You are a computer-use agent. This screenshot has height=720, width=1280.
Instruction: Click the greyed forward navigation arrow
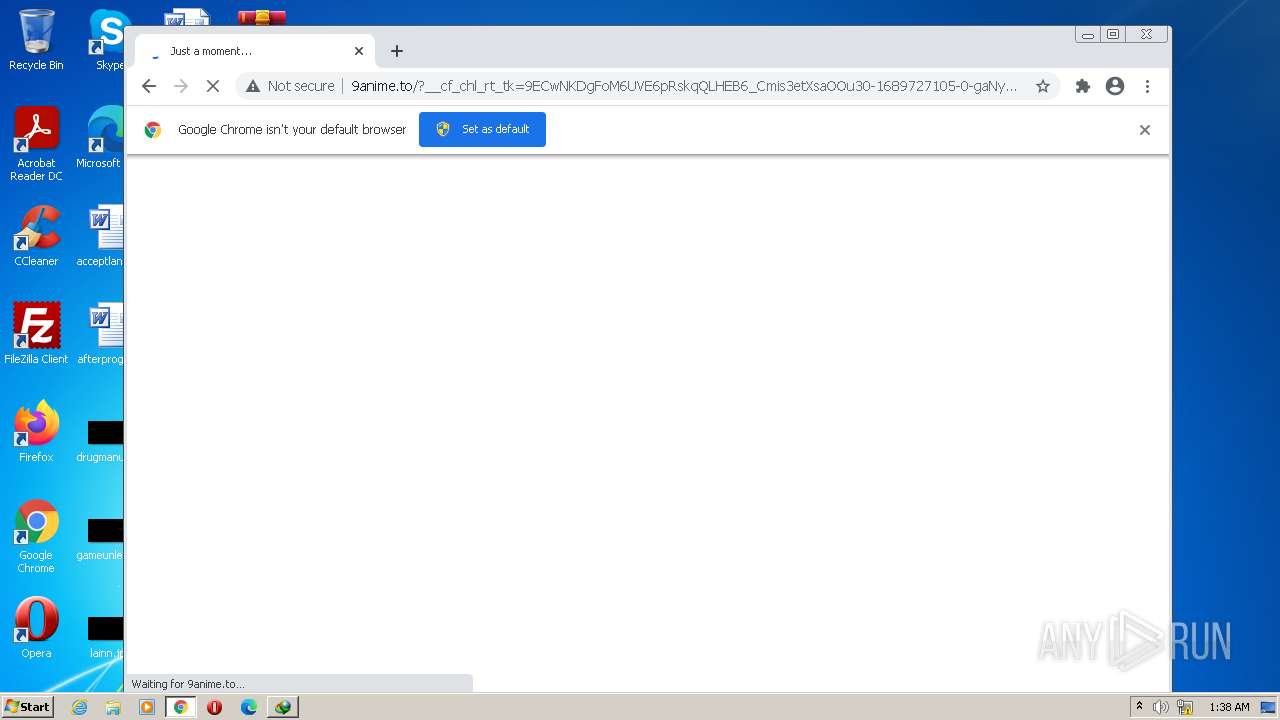tap(181, 86)
